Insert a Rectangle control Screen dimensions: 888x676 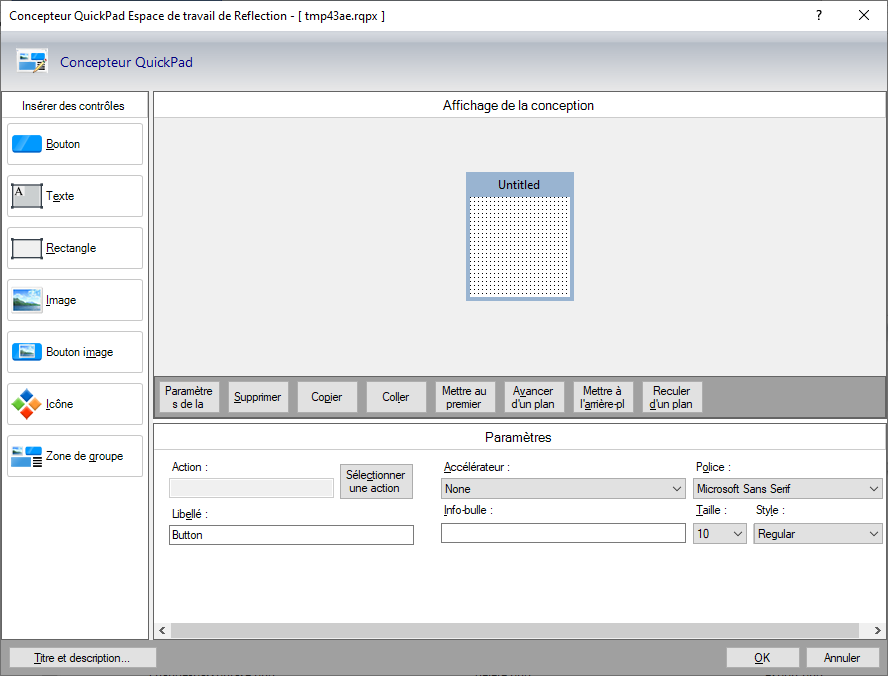75,248
